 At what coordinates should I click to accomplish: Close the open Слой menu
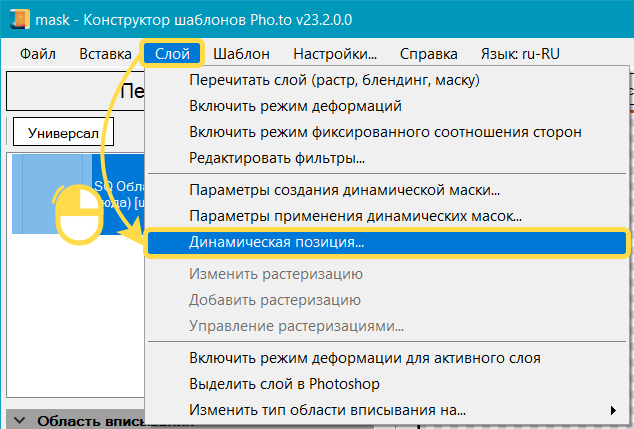tap(173, 54)
